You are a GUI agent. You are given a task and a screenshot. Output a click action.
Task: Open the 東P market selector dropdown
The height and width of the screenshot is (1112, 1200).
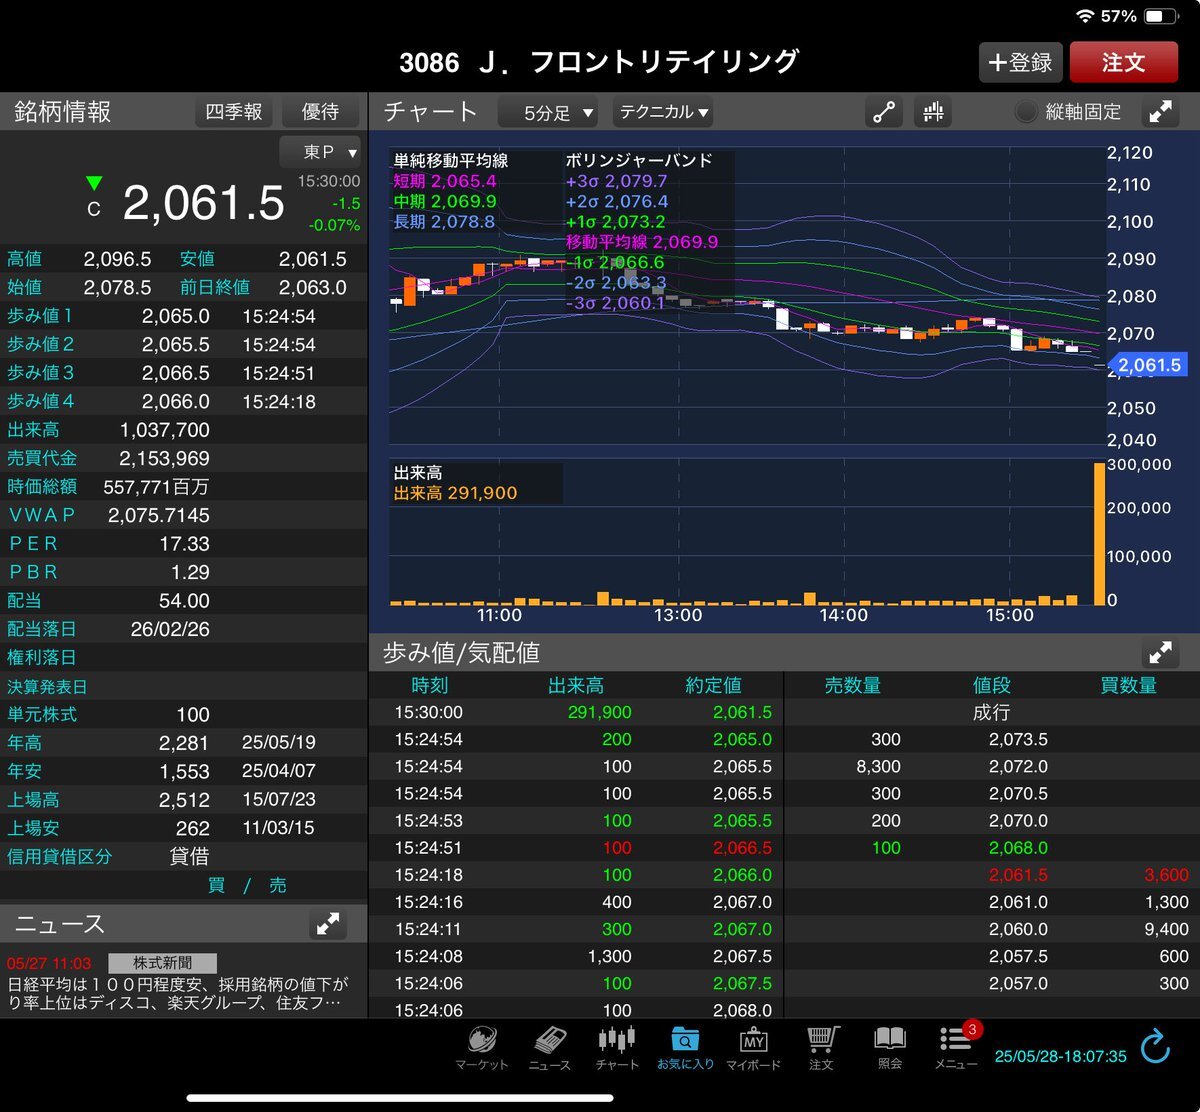click(x=320, y=152)
